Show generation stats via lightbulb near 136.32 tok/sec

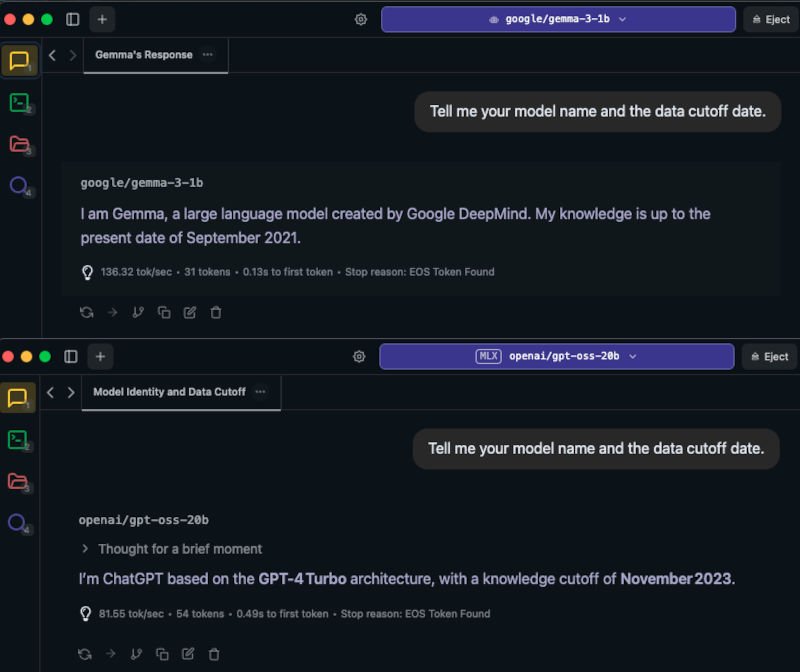click(x=87, y=272)
